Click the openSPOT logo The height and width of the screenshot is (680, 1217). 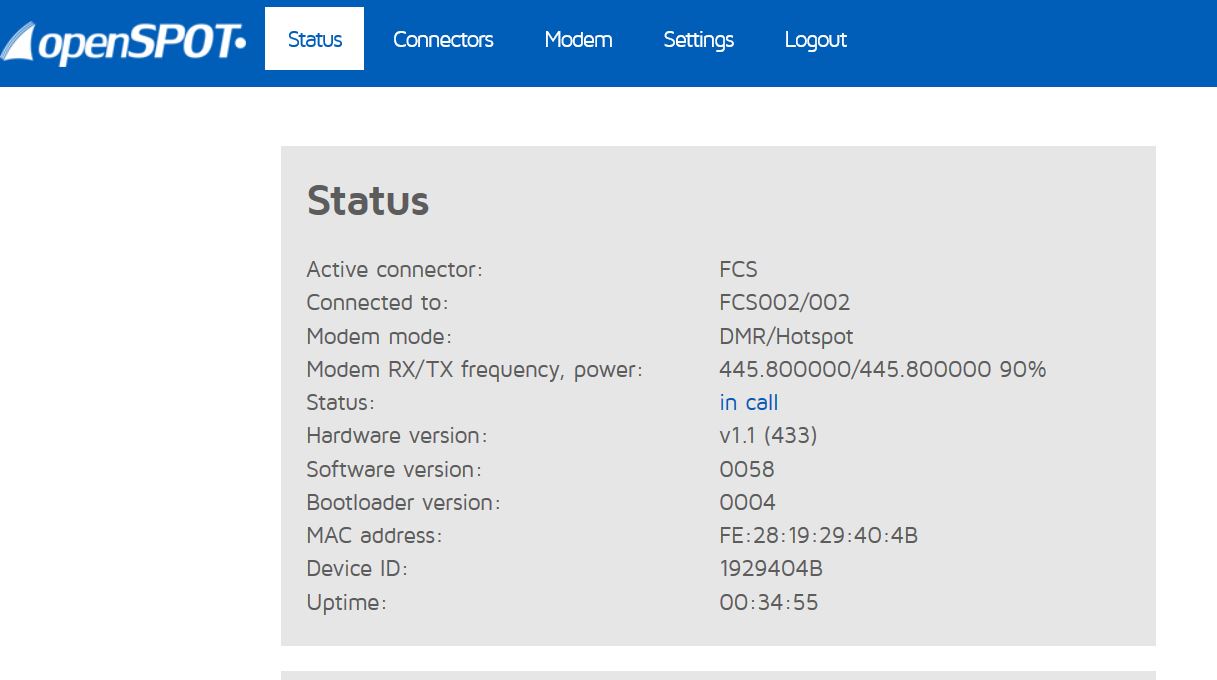(123, 43)
